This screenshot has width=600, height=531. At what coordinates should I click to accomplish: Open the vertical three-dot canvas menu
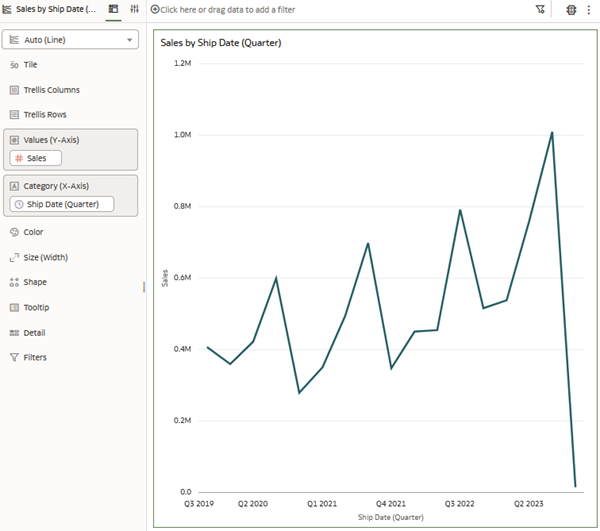pyautogui.click(x=589, y=10)
